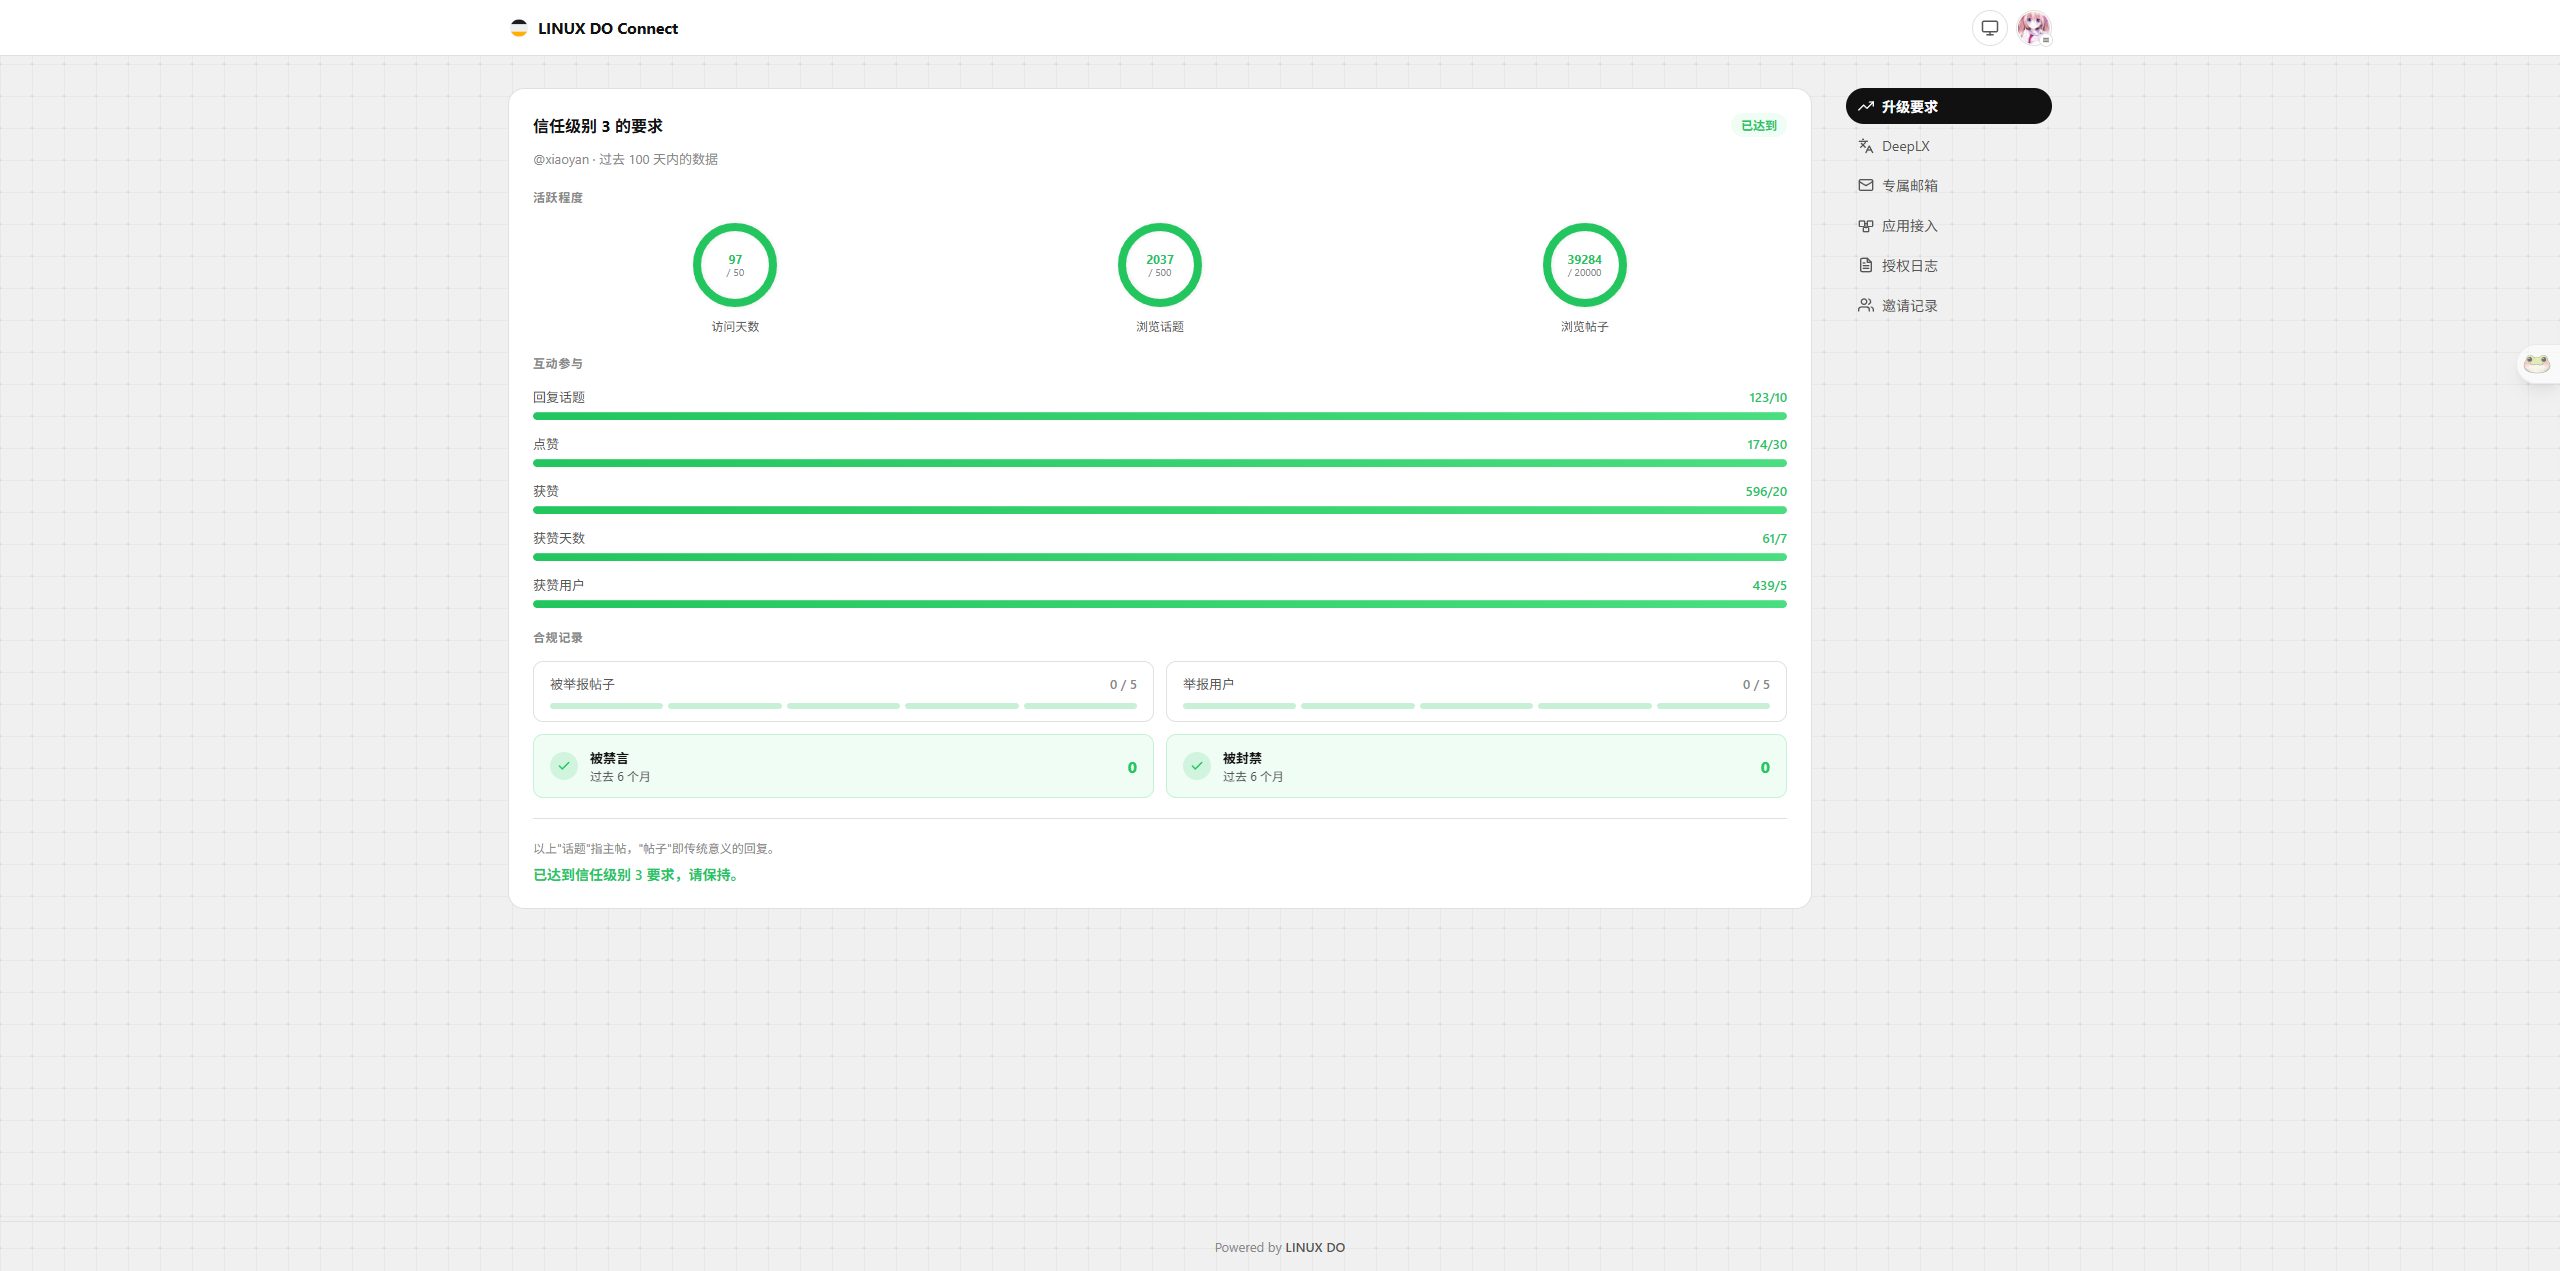
Task: Click the frog mascot floating icon
Action: (2537, 364)
